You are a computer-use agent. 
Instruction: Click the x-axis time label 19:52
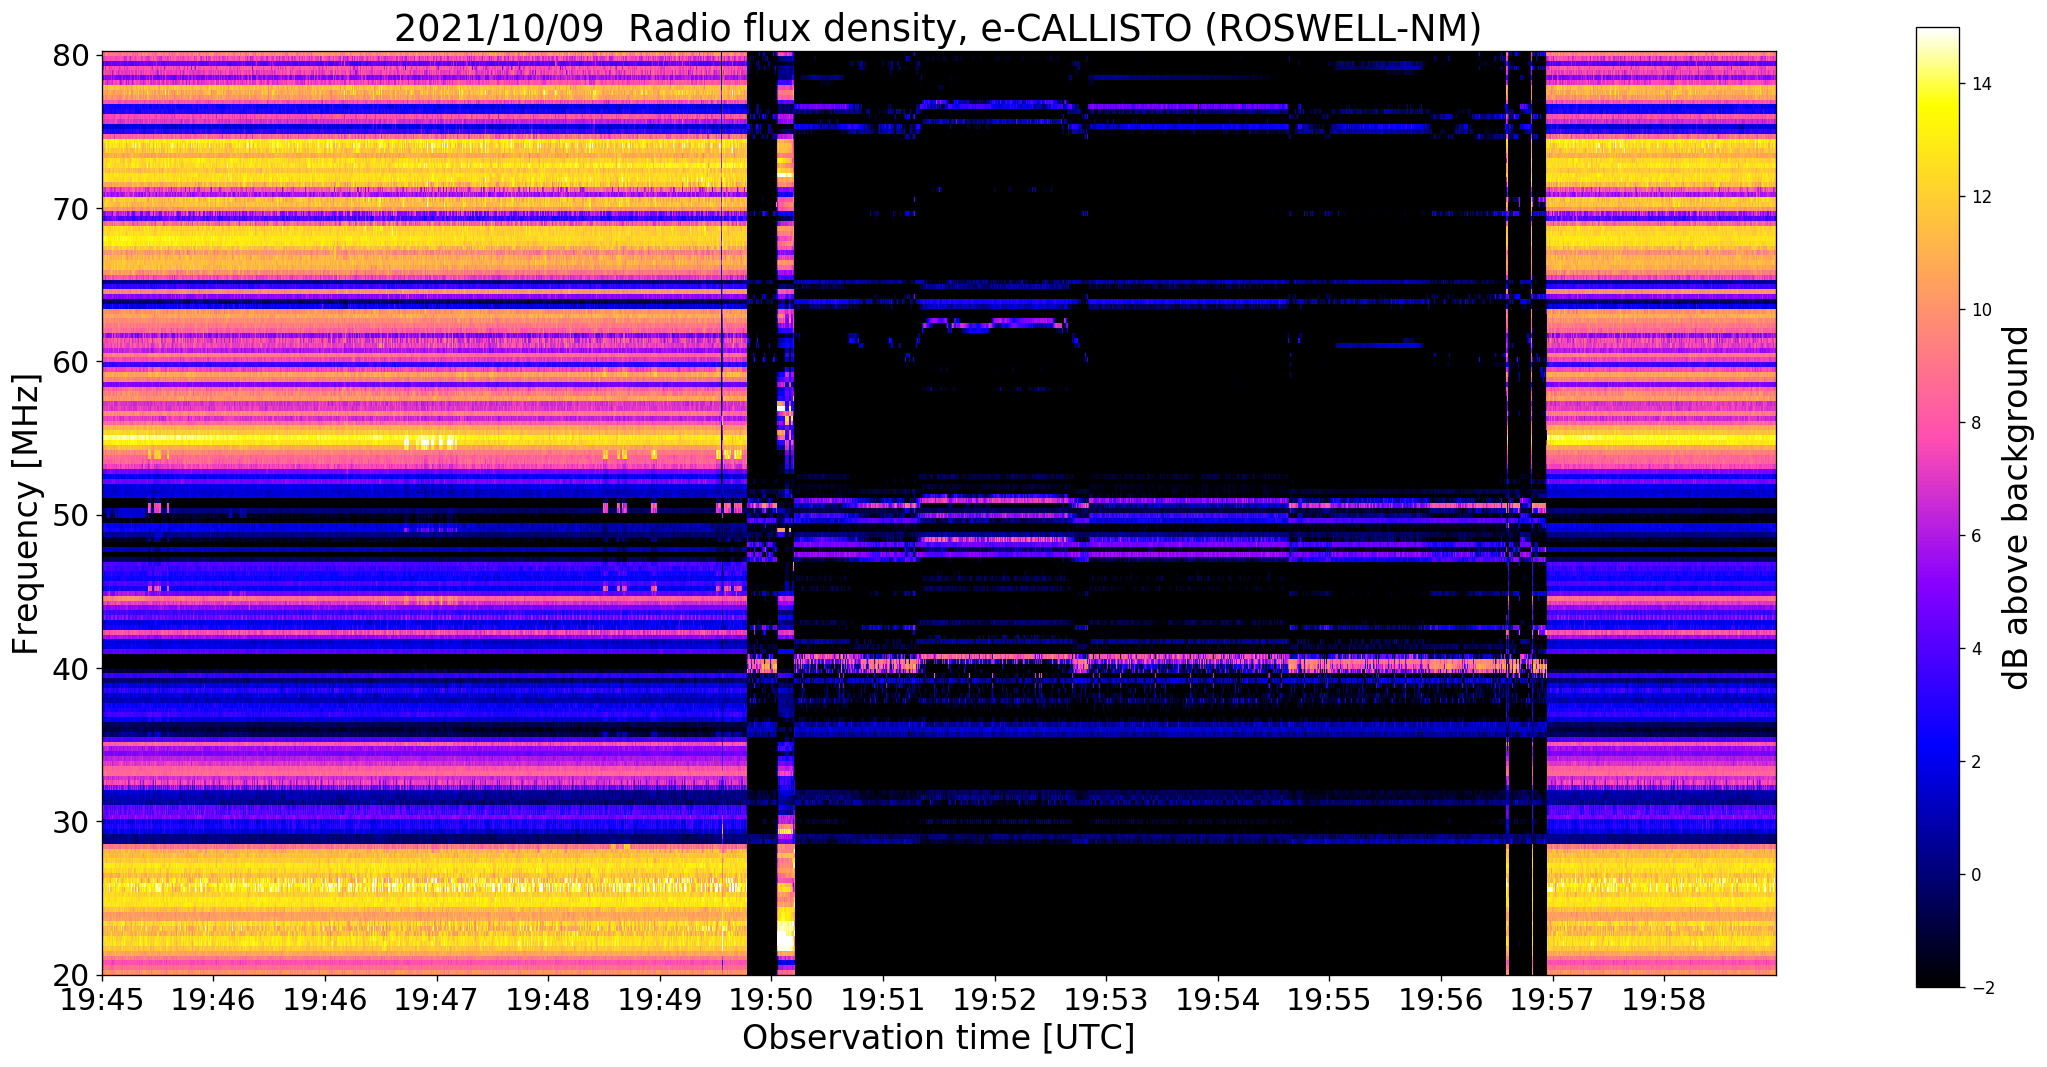click(994, 999)
